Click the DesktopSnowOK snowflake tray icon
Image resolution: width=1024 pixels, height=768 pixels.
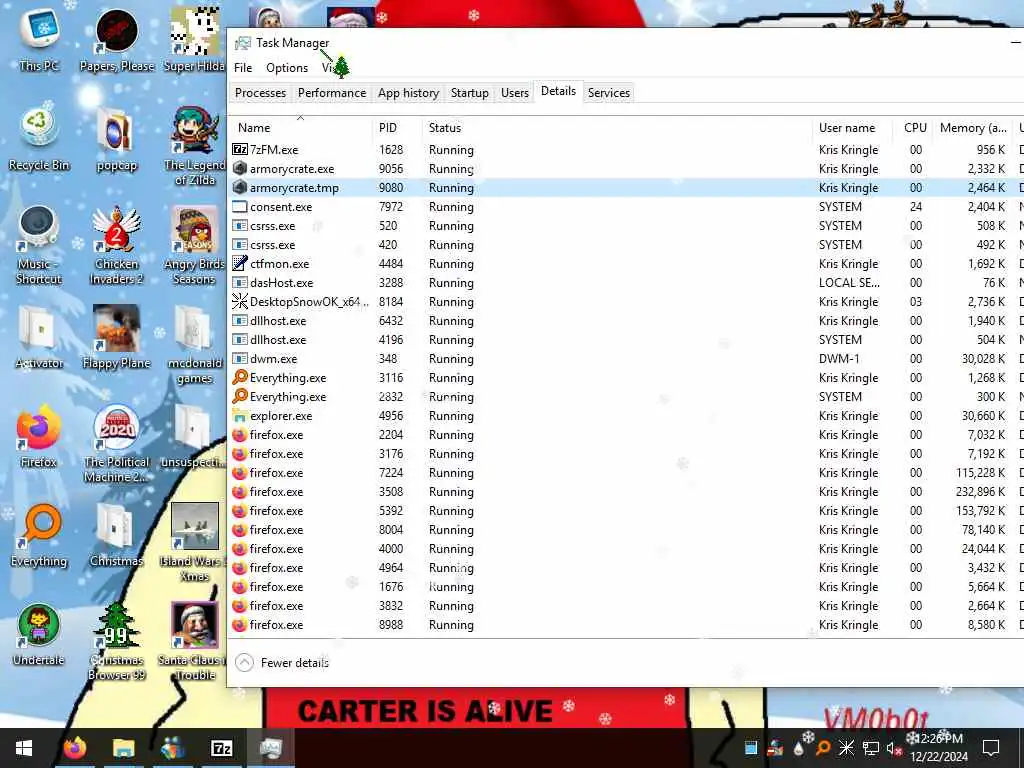(x=846, y=748)
